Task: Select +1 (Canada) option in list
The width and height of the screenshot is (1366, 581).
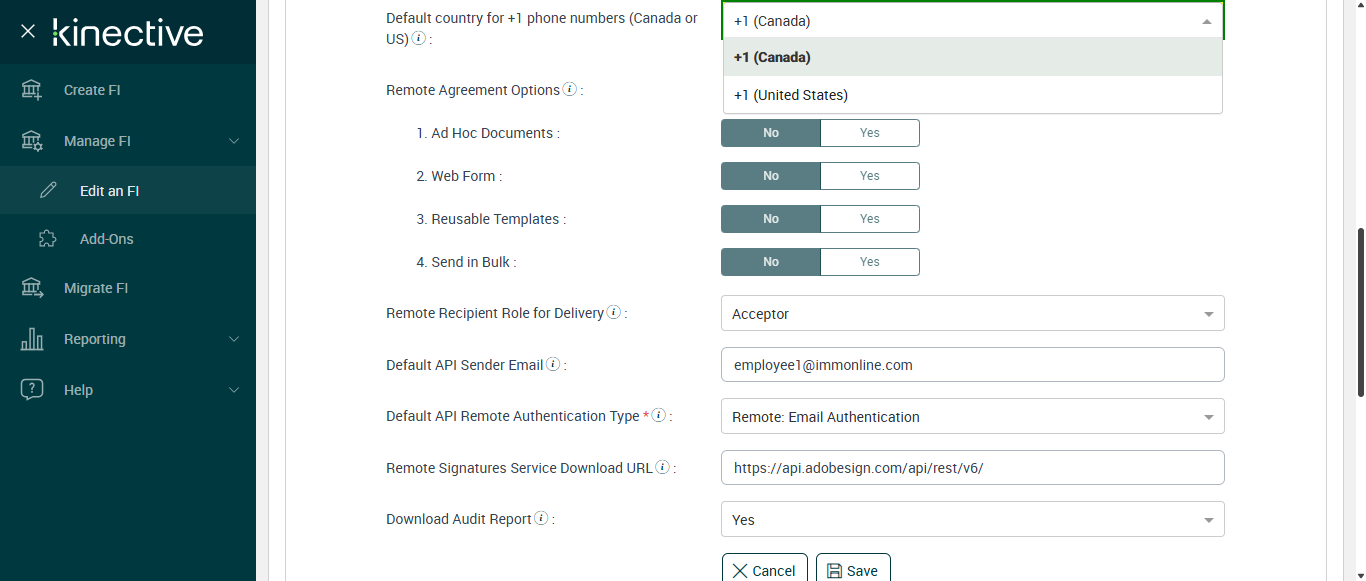Action: 772,57
